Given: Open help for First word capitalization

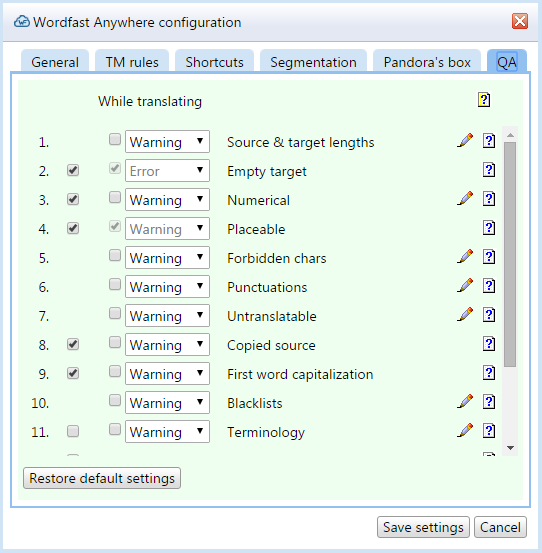Looking at the screenshot, I should click(x=489, y=372).
